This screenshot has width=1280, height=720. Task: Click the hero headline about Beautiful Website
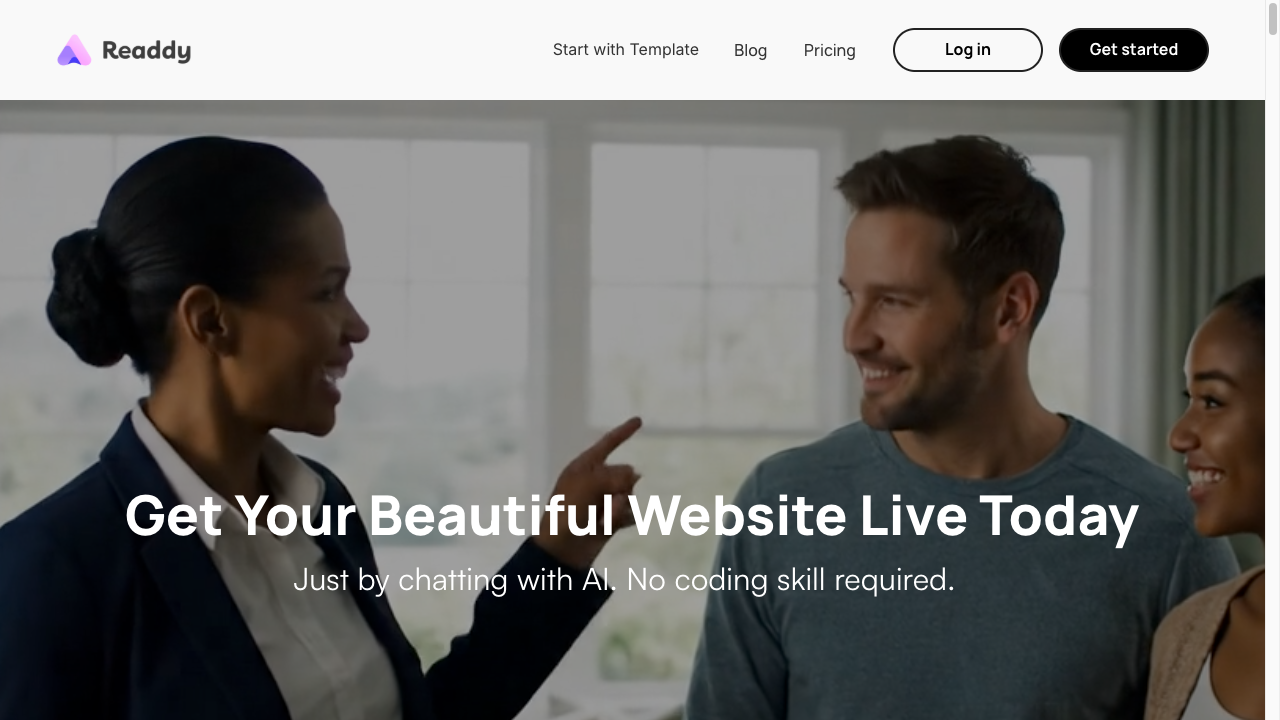point(632,515)
